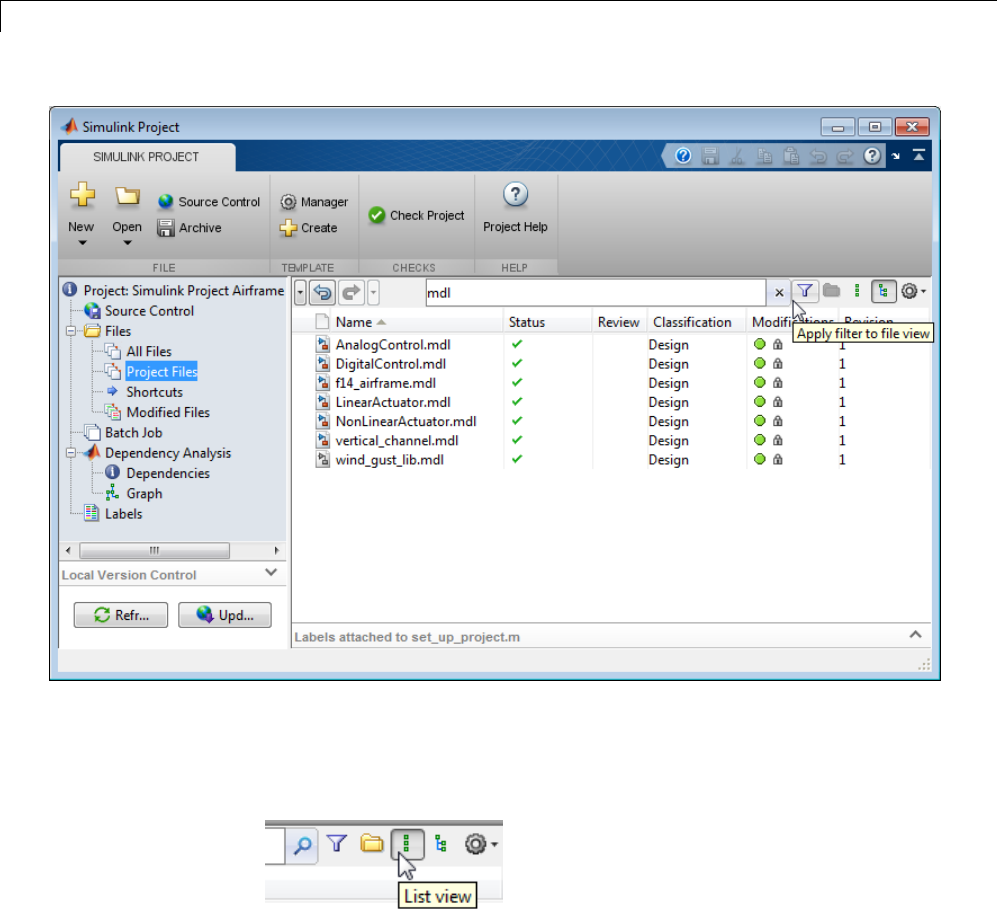
Task: Switch to list view in file toolbar
Action: click(x=857, y=291)
